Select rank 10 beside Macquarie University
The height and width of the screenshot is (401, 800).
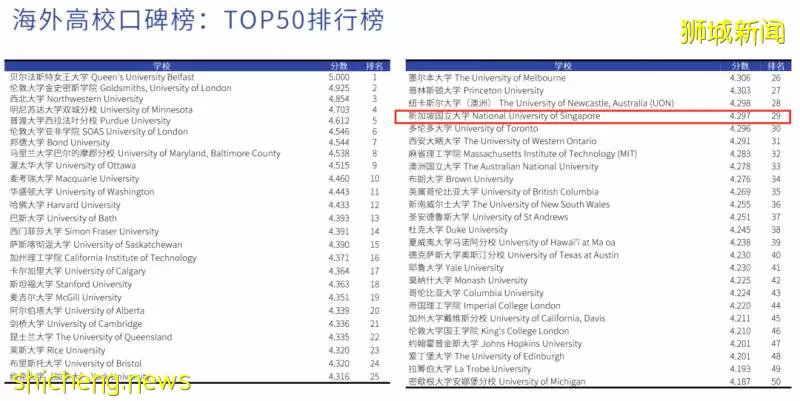(374, 179)
